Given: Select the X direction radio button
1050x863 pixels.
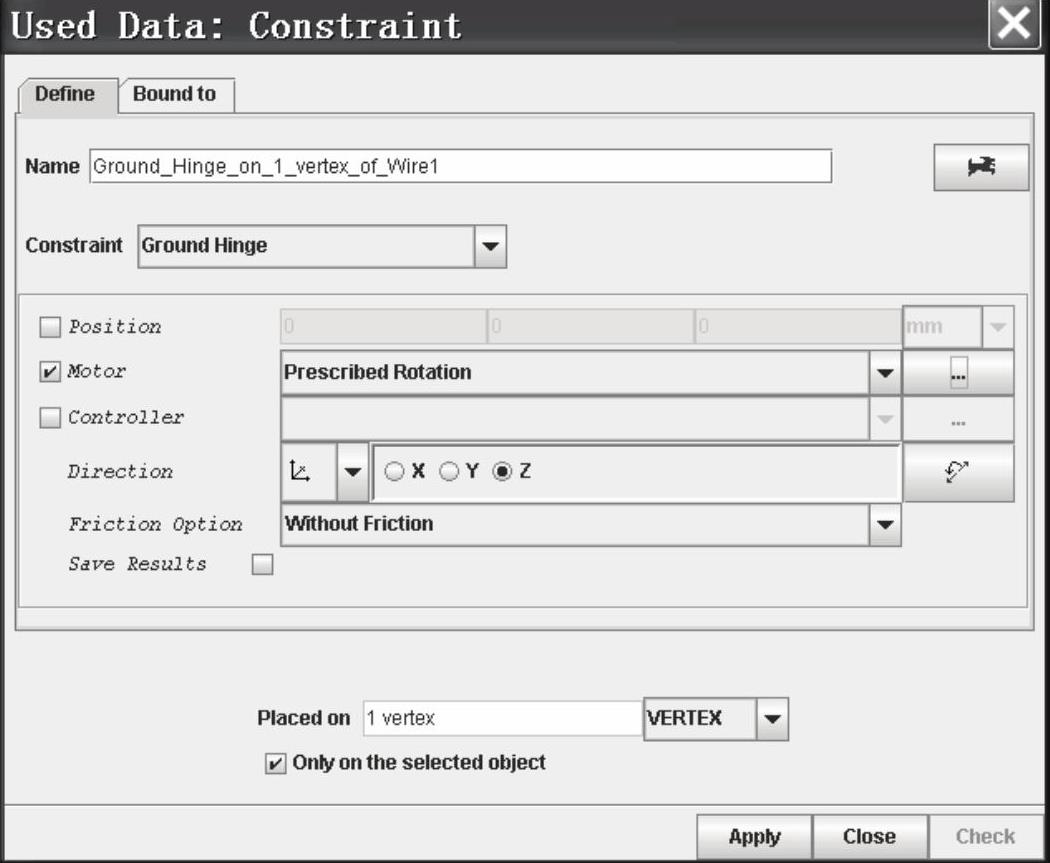Looking at the screenshot, I should (395, 472).
